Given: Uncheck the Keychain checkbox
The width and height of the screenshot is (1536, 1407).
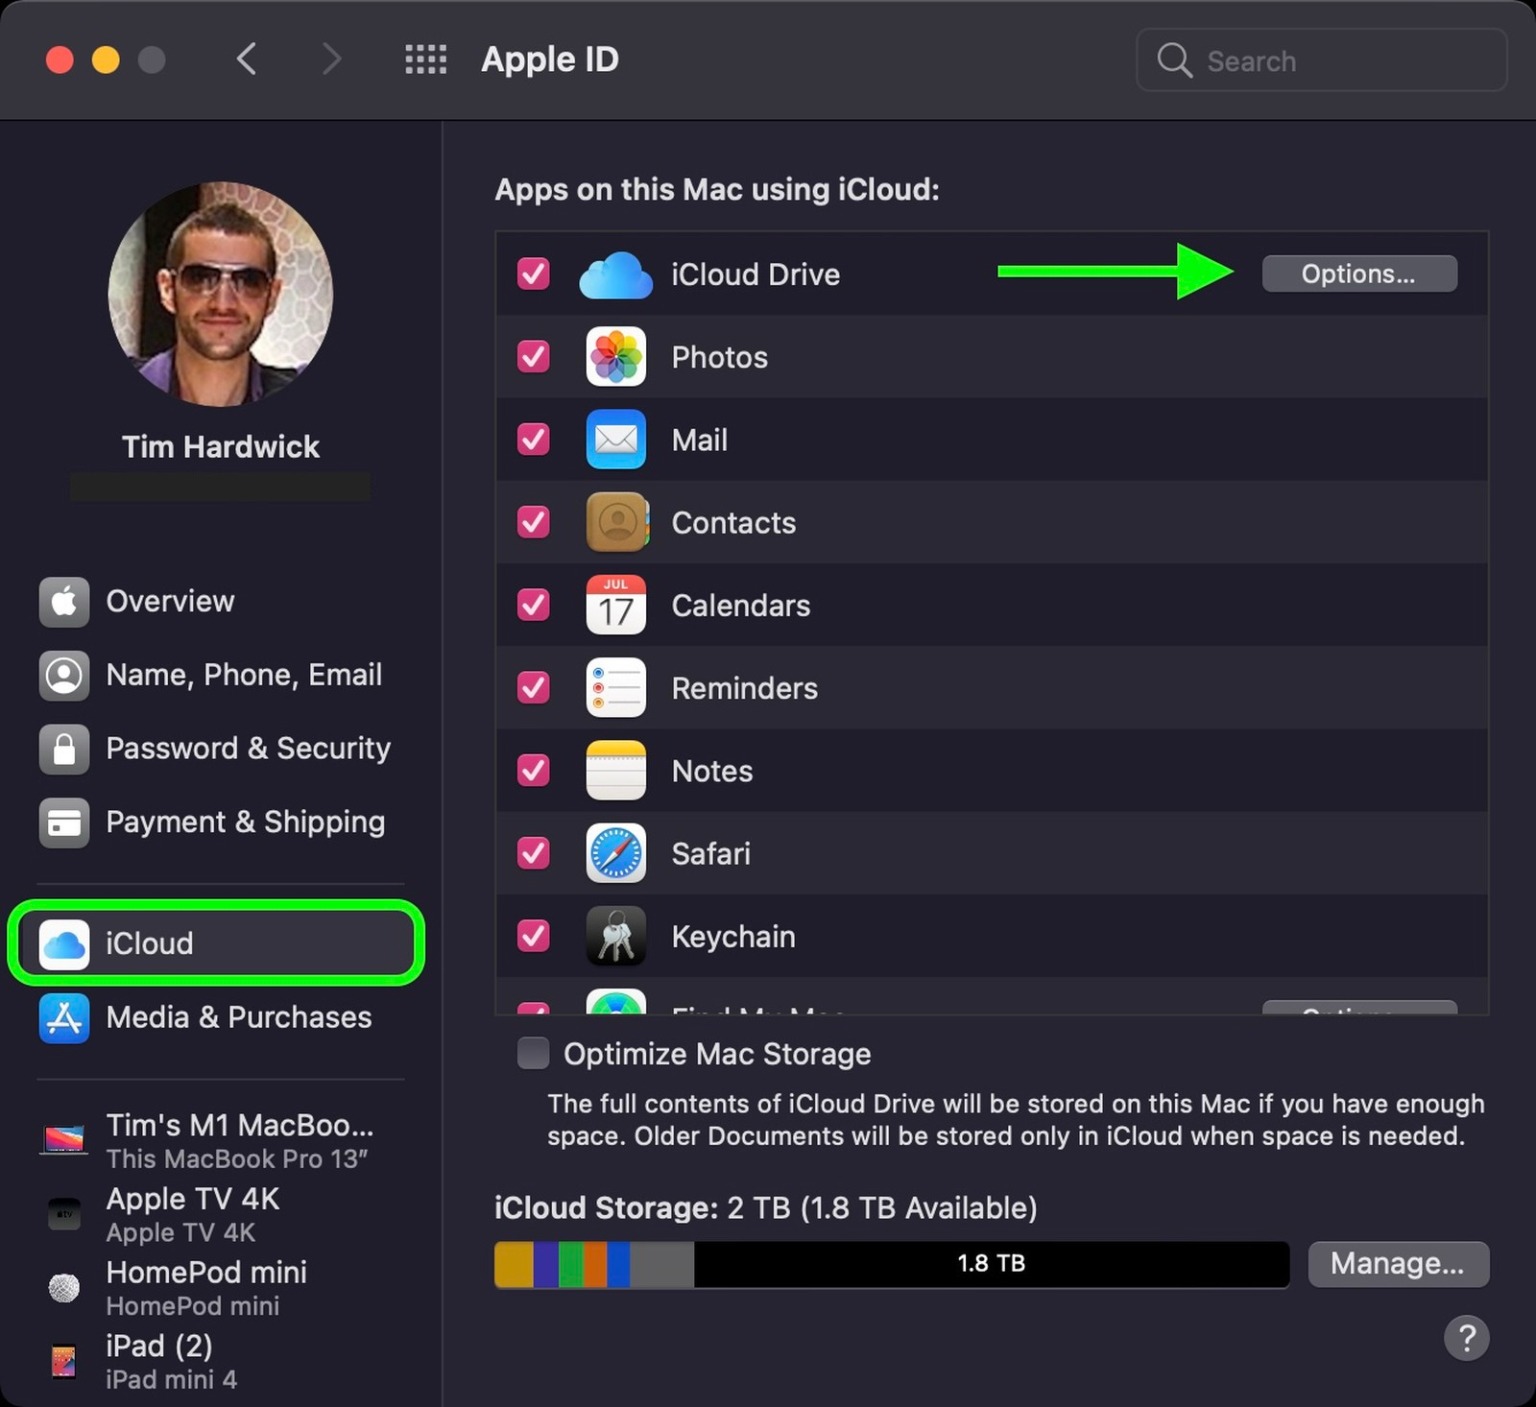Looking at the screenshot, I should 533,936.
